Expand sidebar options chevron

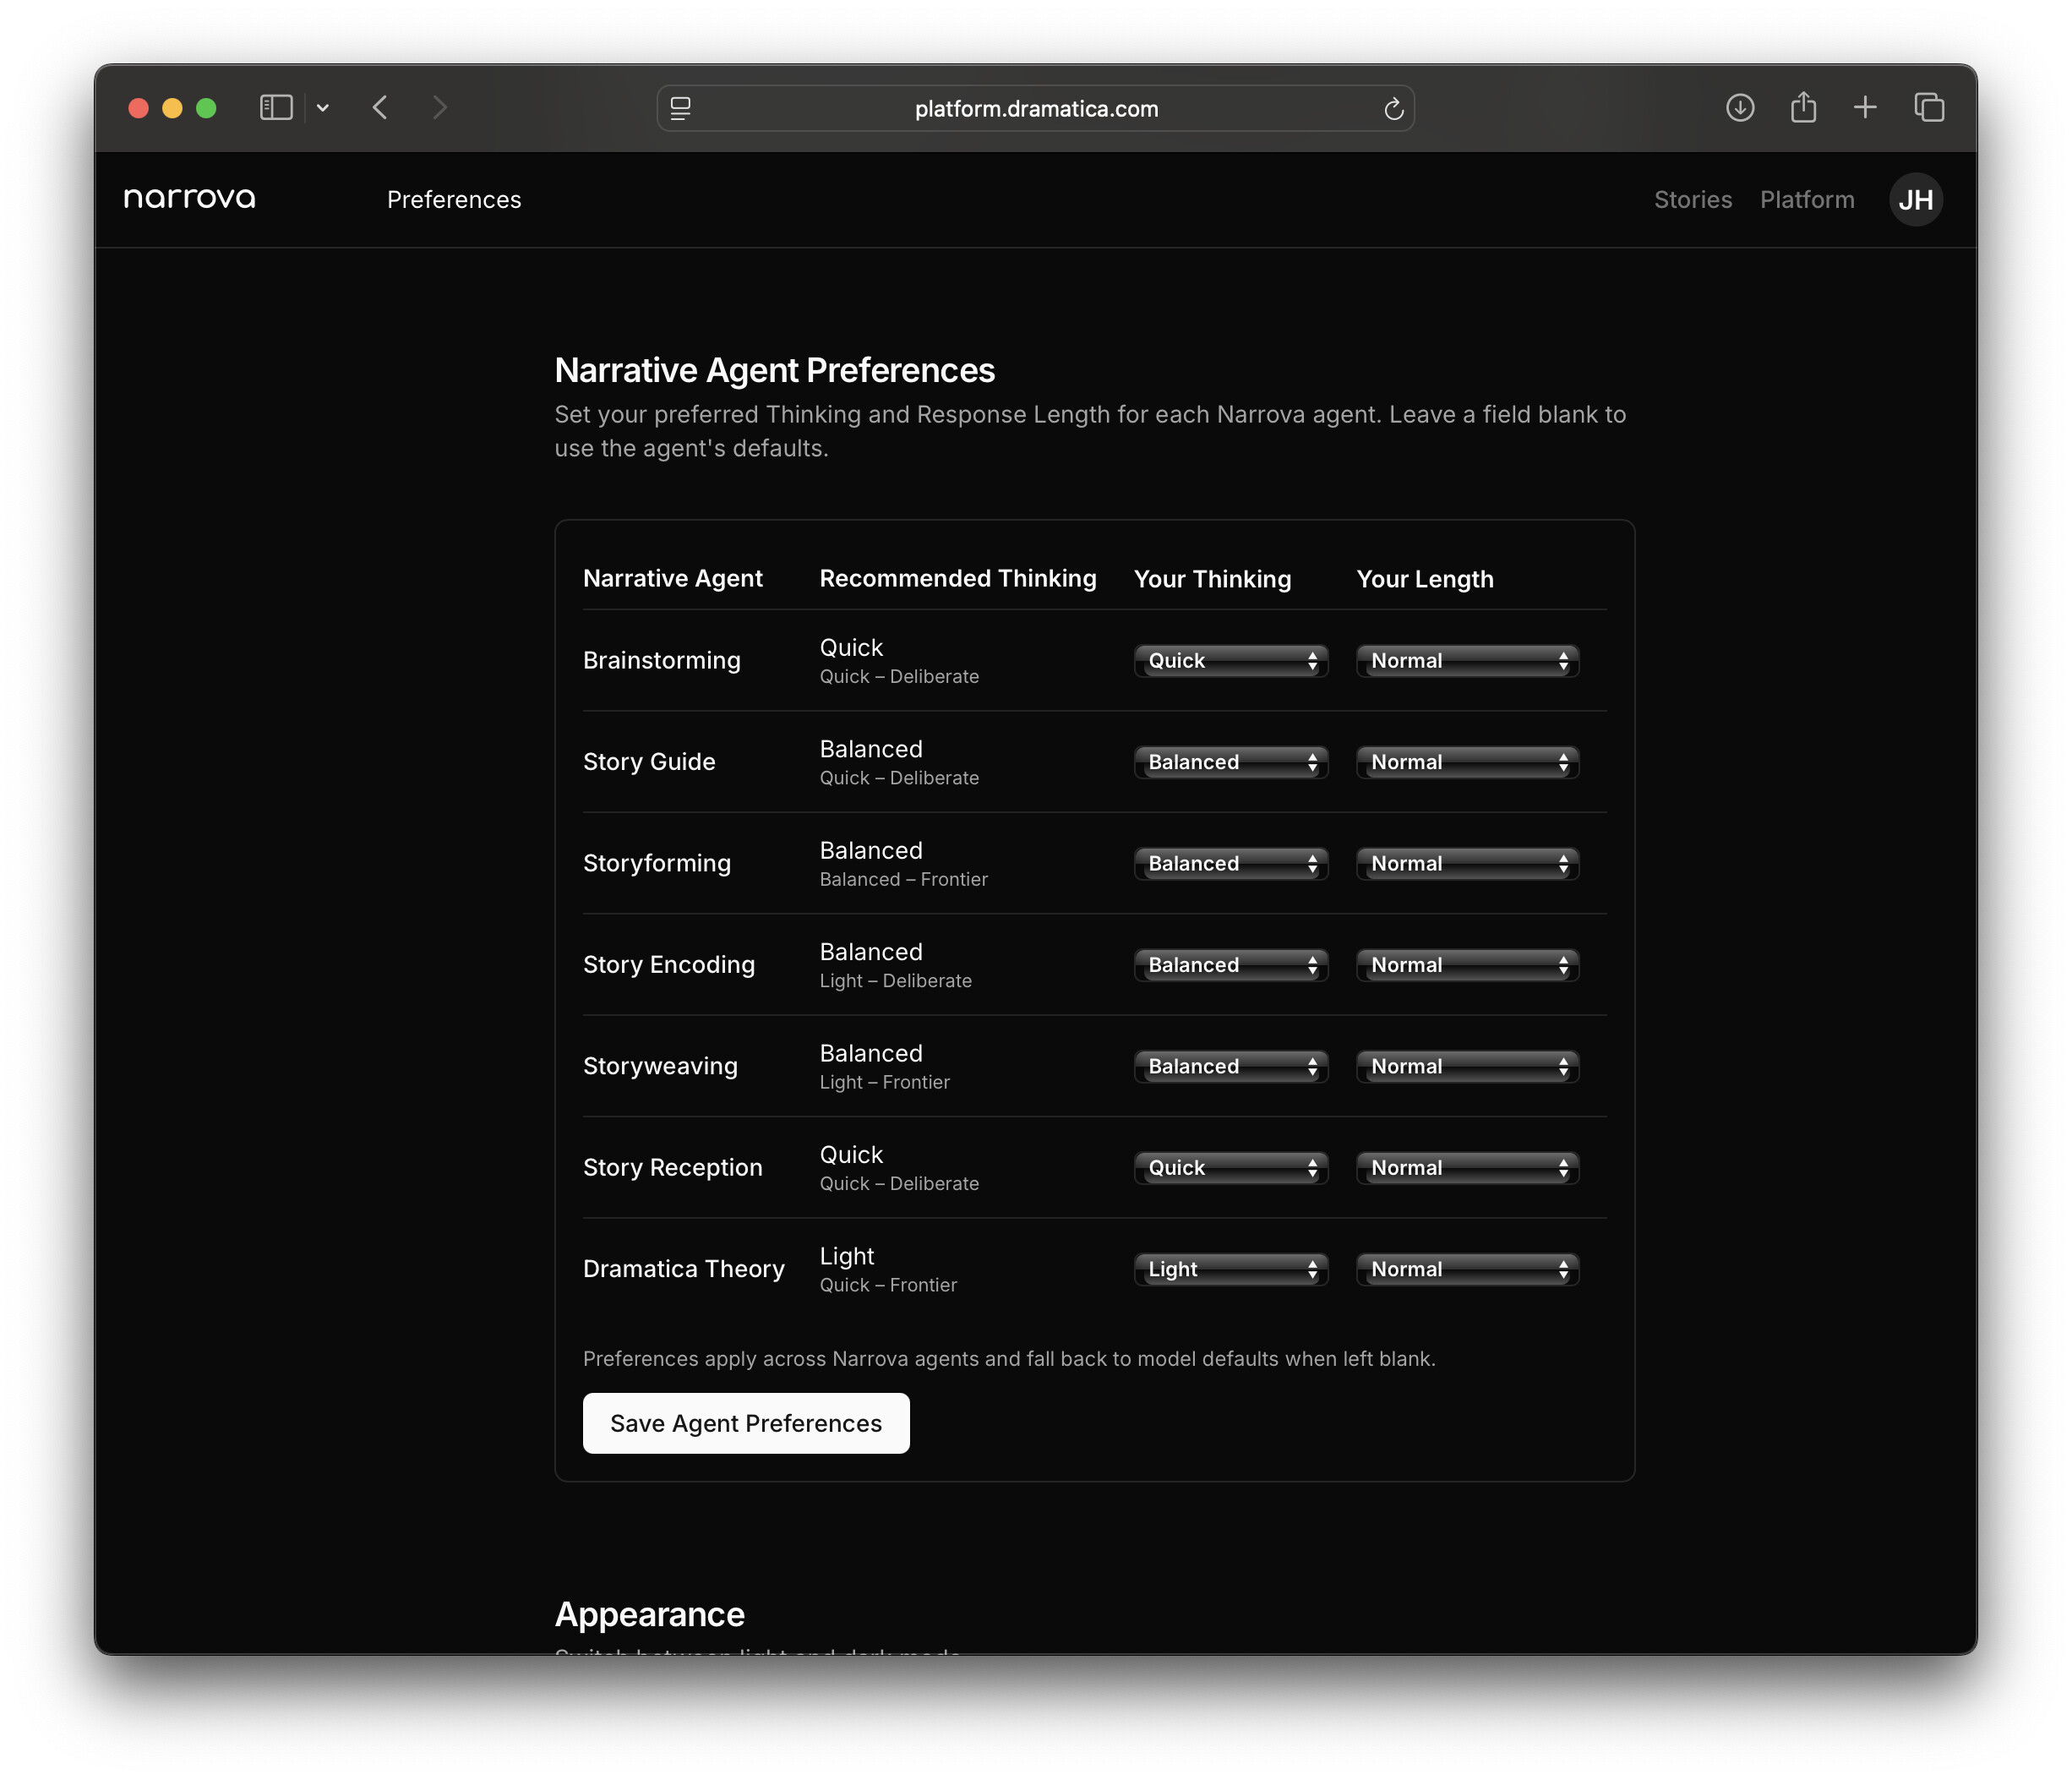323,108
